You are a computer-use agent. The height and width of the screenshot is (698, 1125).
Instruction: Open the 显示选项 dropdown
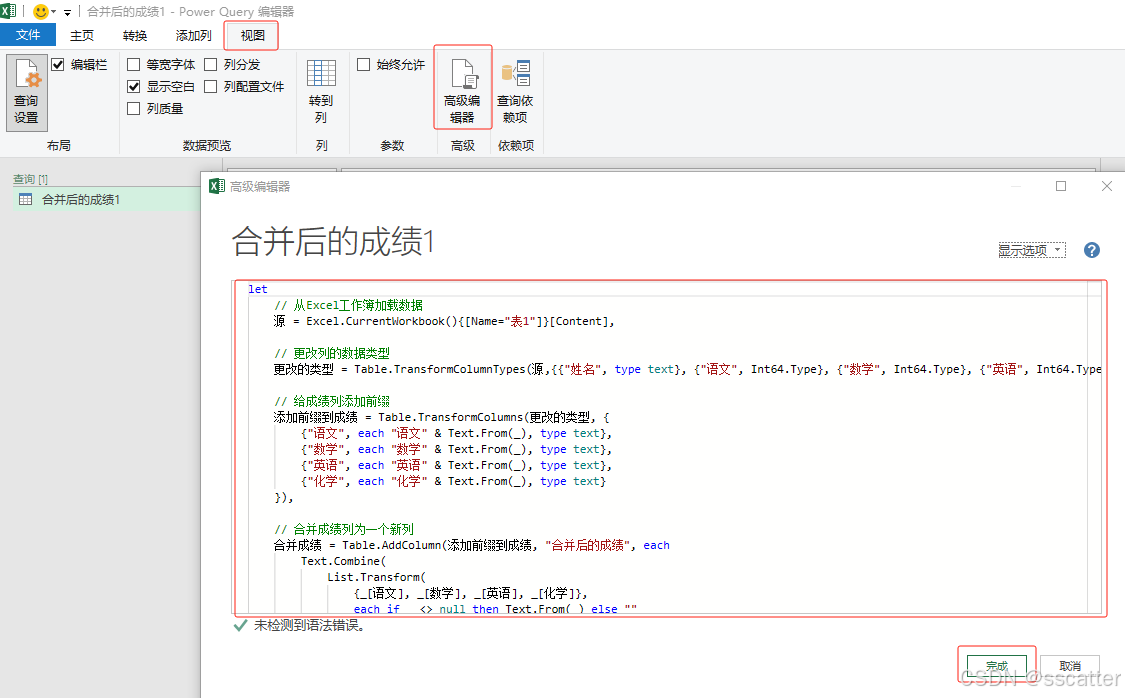click(x=1032, y=250)
